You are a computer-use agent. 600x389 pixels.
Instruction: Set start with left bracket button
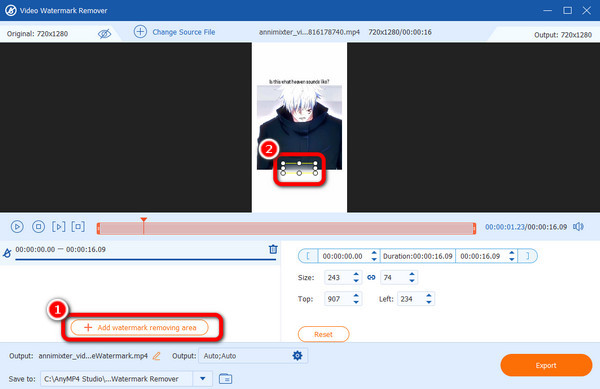(x=308, y=256)
